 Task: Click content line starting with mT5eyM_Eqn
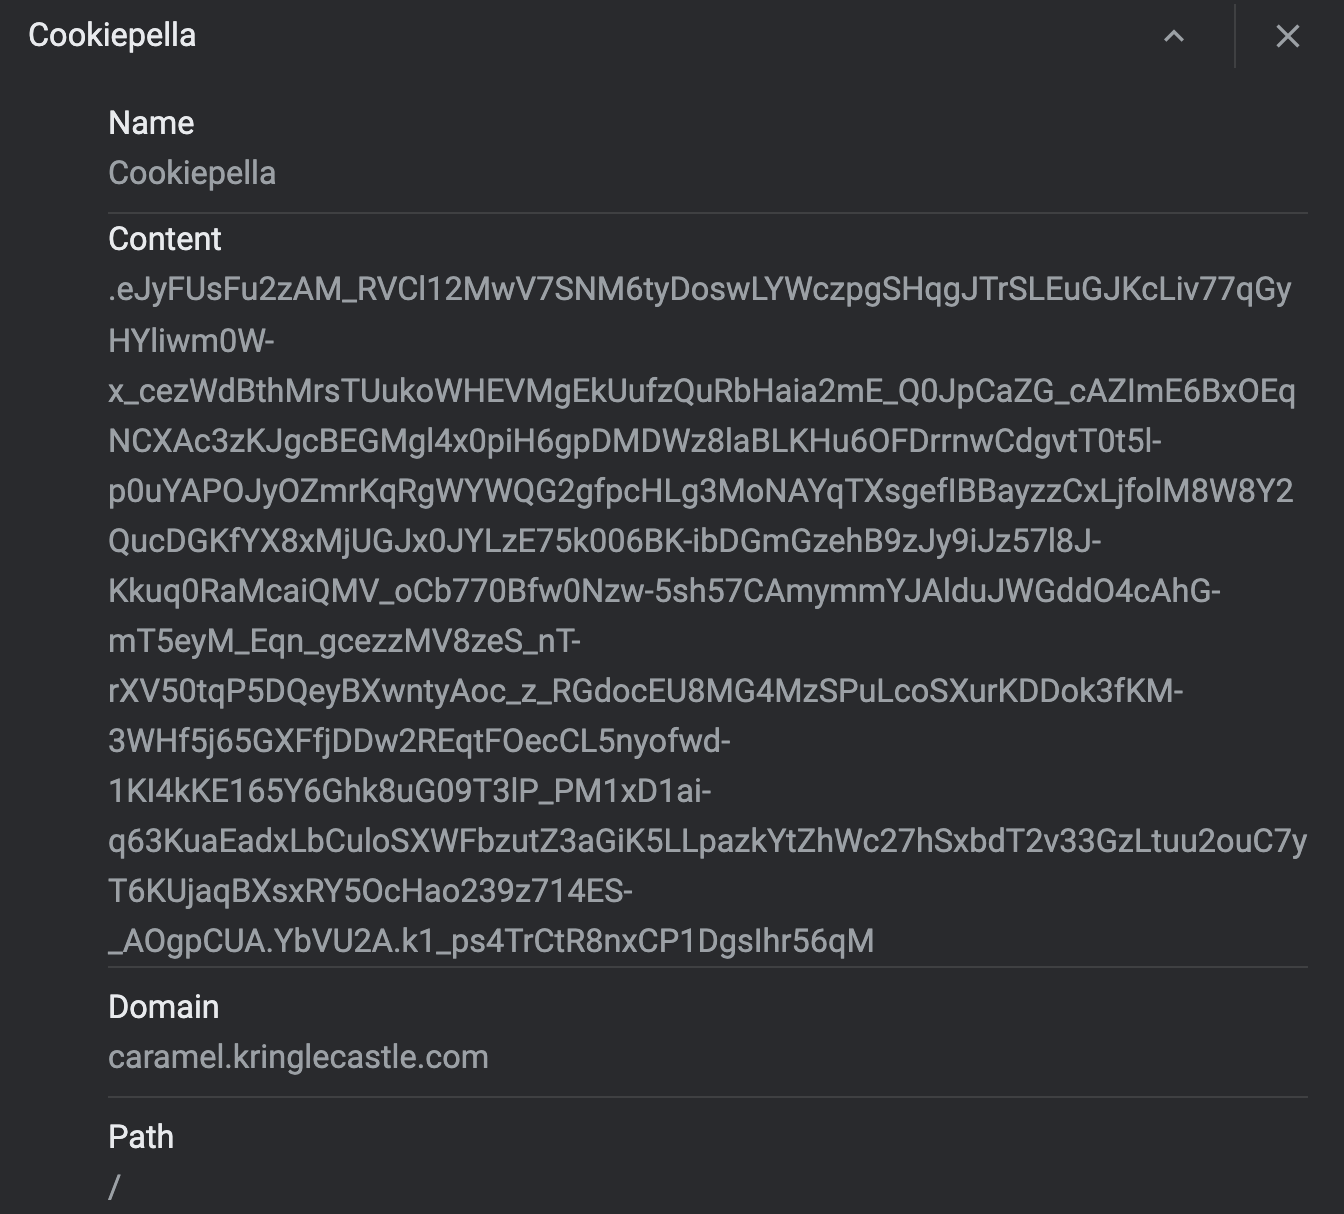[x=344, y=641]
